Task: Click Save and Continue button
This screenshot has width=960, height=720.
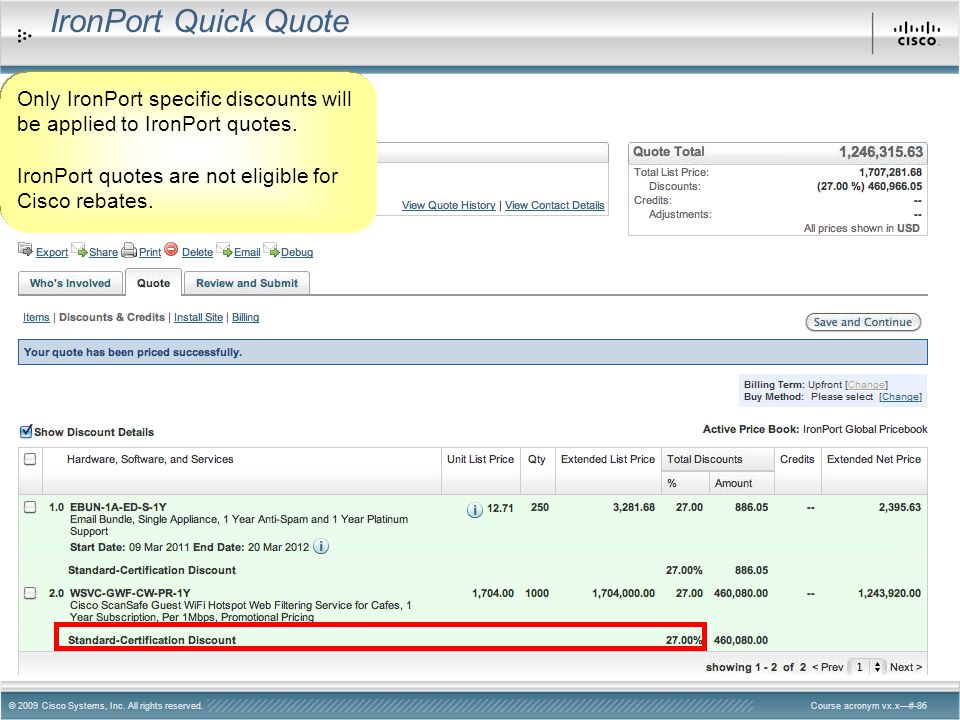Action: 863,322
